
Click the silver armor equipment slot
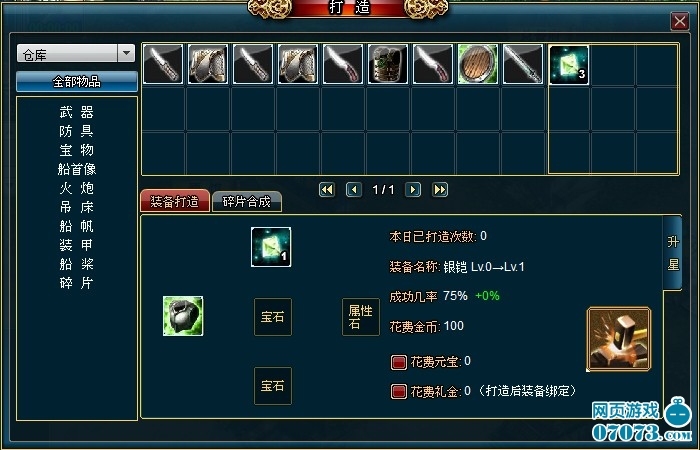(183, 316)
